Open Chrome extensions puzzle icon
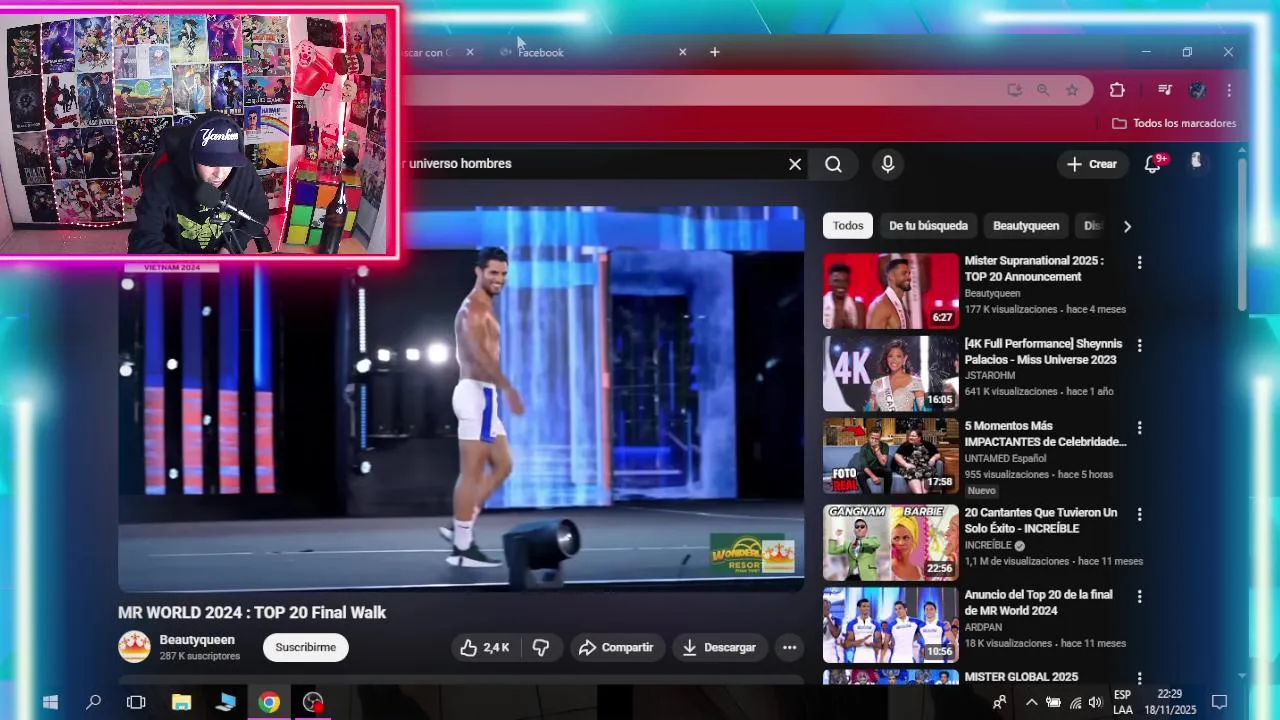This screenshot has width=1280, height=720. click(x=1117, y=90)
